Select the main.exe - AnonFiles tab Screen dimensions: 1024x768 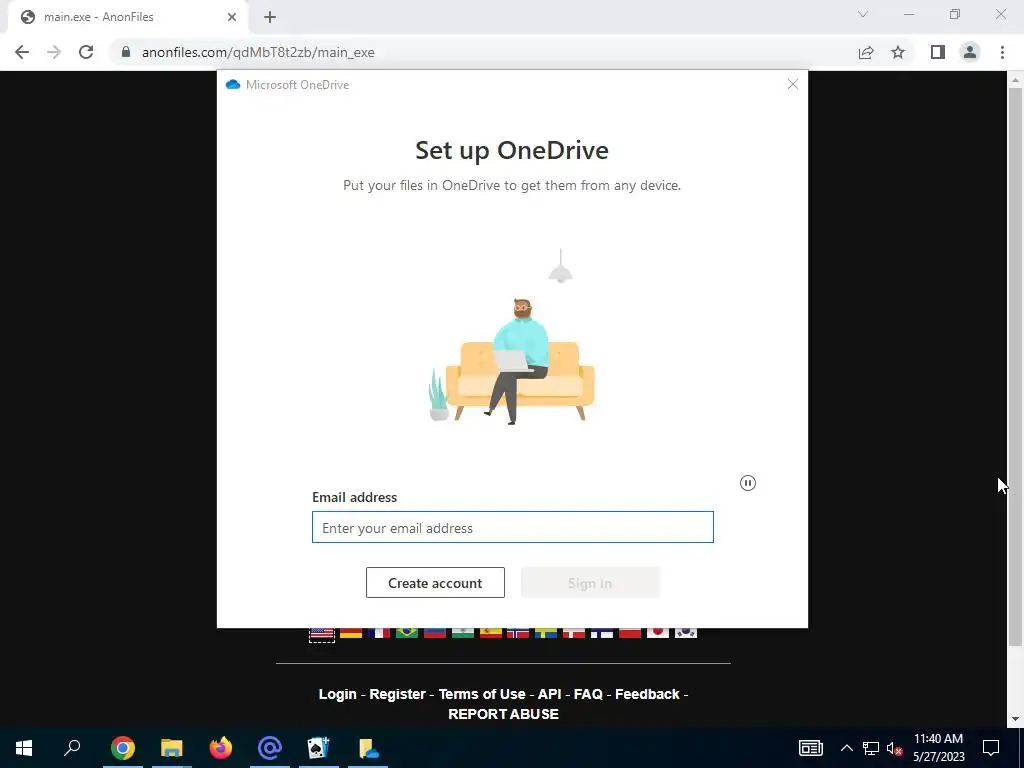(x=128, y=18)
